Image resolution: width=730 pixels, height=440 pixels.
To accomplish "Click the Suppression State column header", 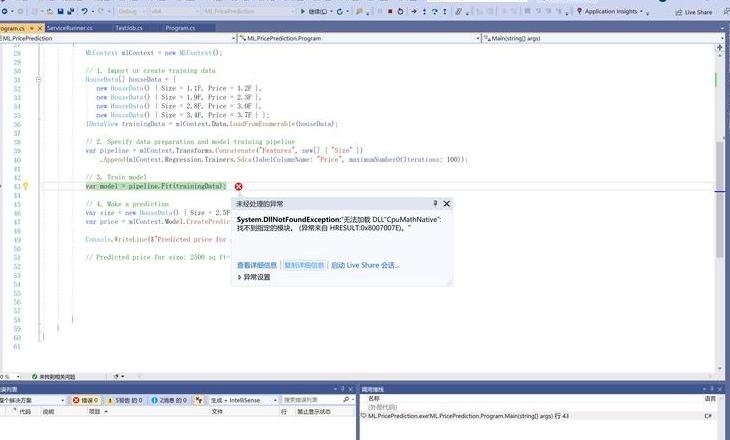I will point(313,412).
